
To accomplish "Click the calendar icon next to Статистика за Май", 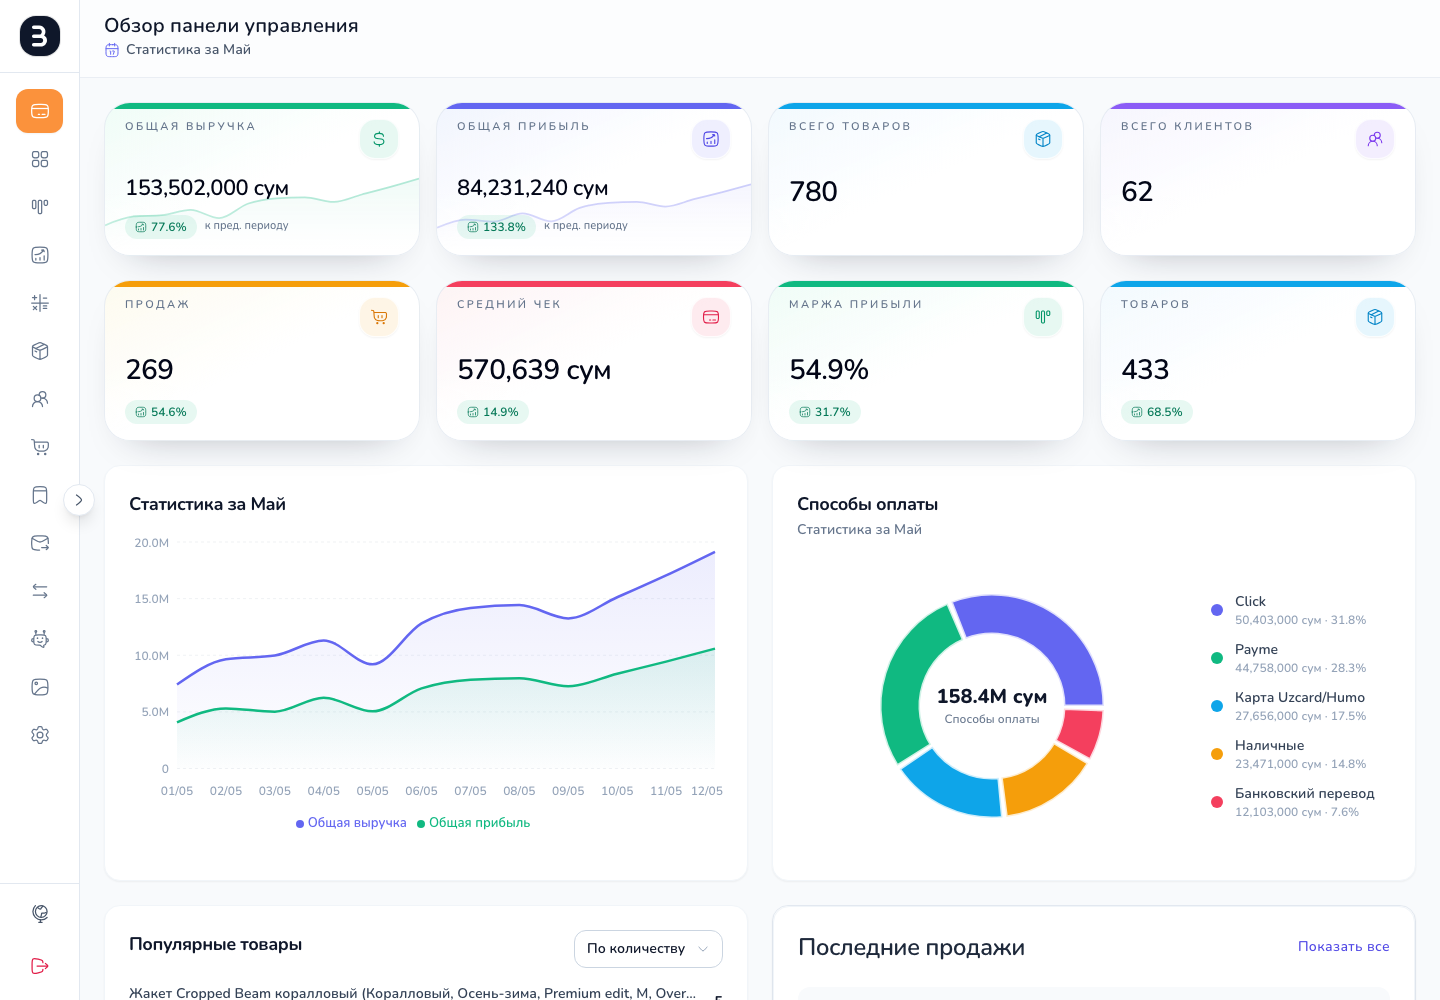I will click(112, 50).
